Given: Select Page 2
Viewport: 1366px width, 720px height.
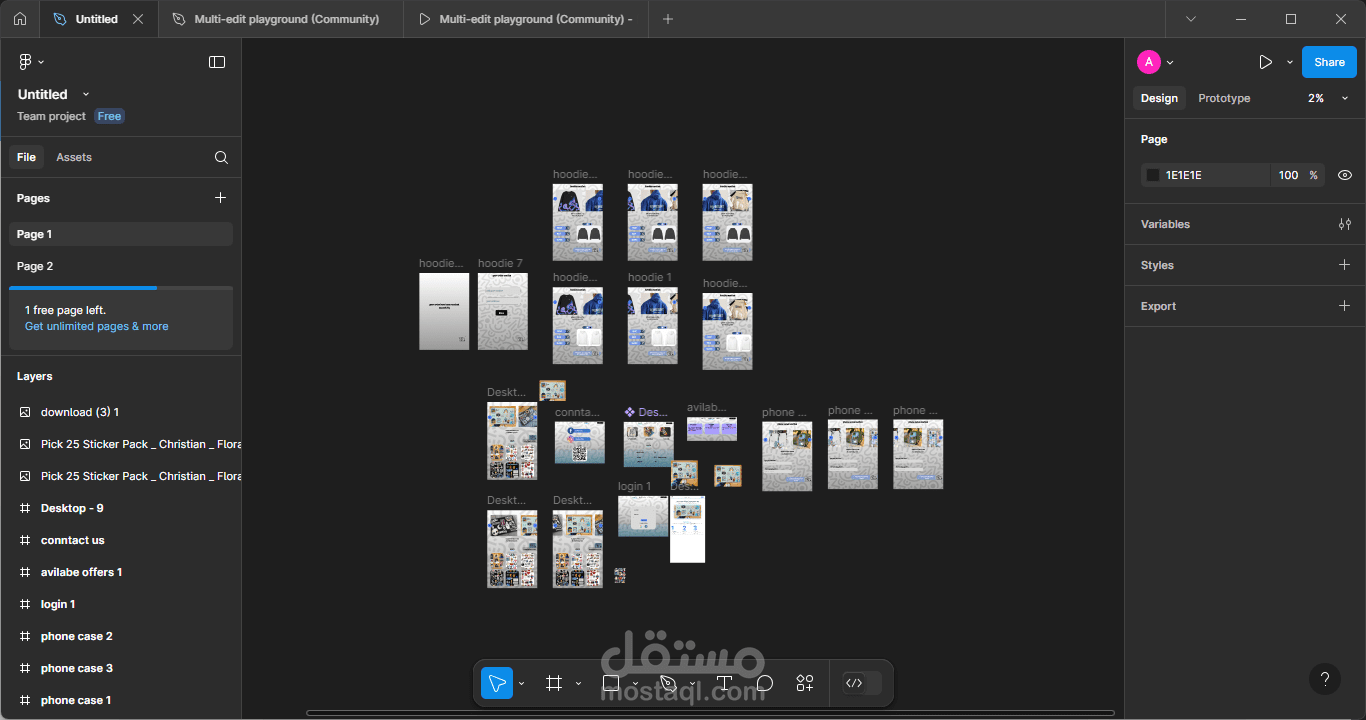Looking at the screenshot, I should click(121, 266).
